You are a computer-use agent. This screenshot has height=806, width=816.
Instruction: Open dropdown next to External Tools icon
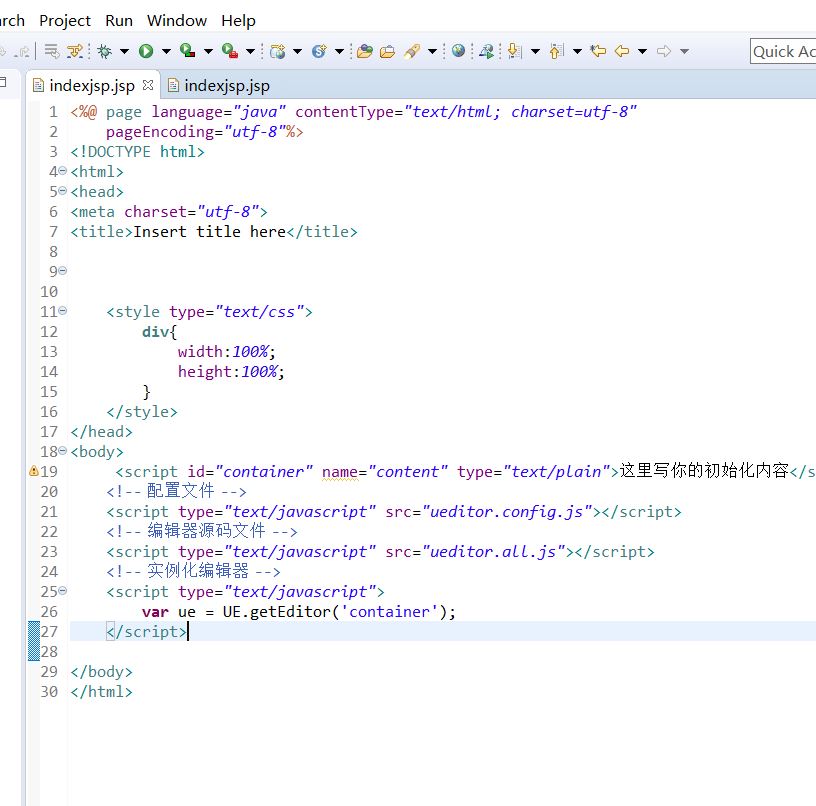click(x=250, y=52)
